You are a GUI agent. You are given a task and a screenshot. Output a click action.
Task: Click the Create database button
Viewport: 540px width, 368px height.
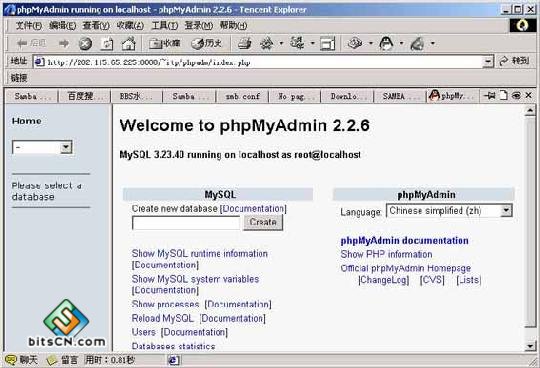[x=263, y=222]
